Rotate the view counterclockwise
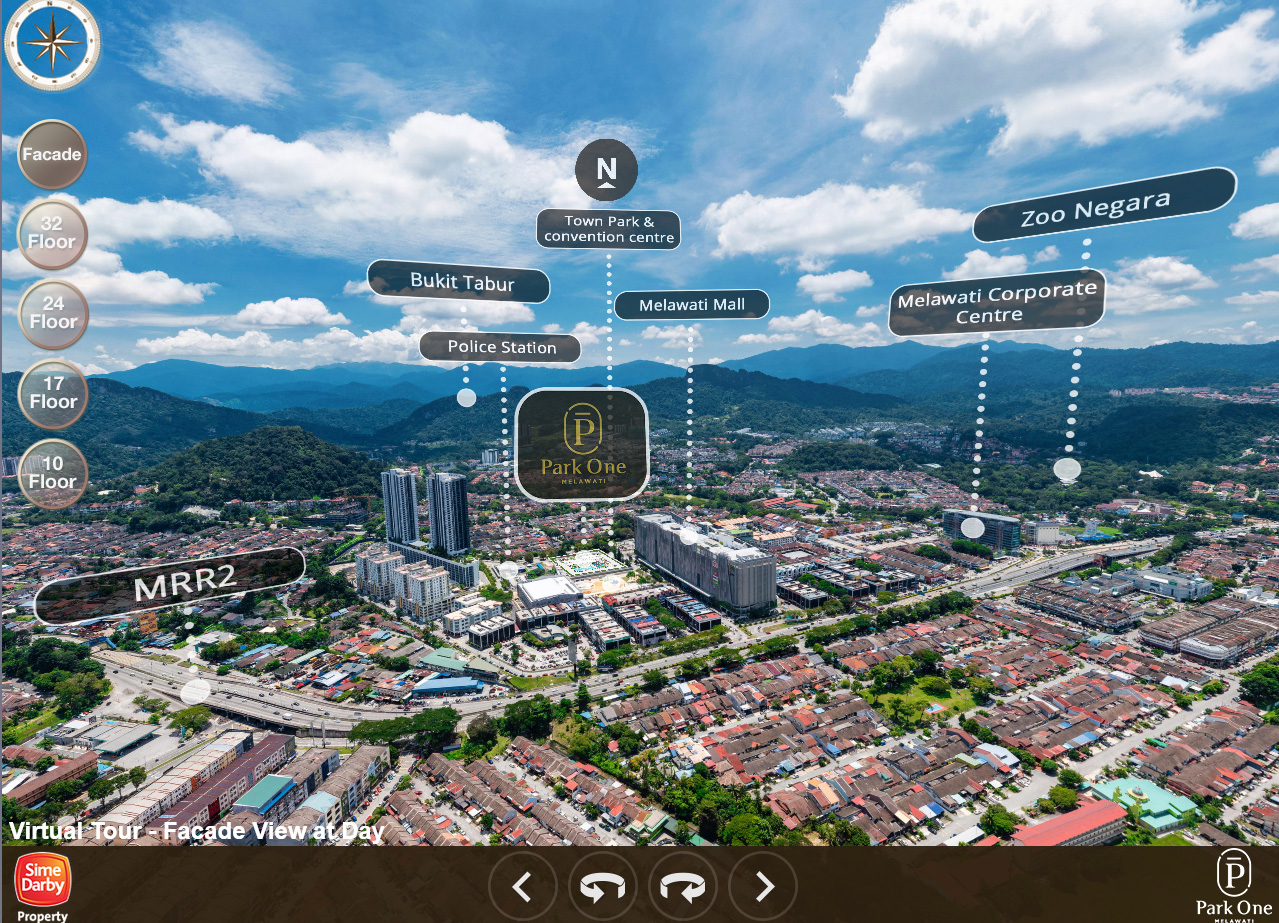The width and height of the screenshot is (1279, 923). (x=603, y=886)
